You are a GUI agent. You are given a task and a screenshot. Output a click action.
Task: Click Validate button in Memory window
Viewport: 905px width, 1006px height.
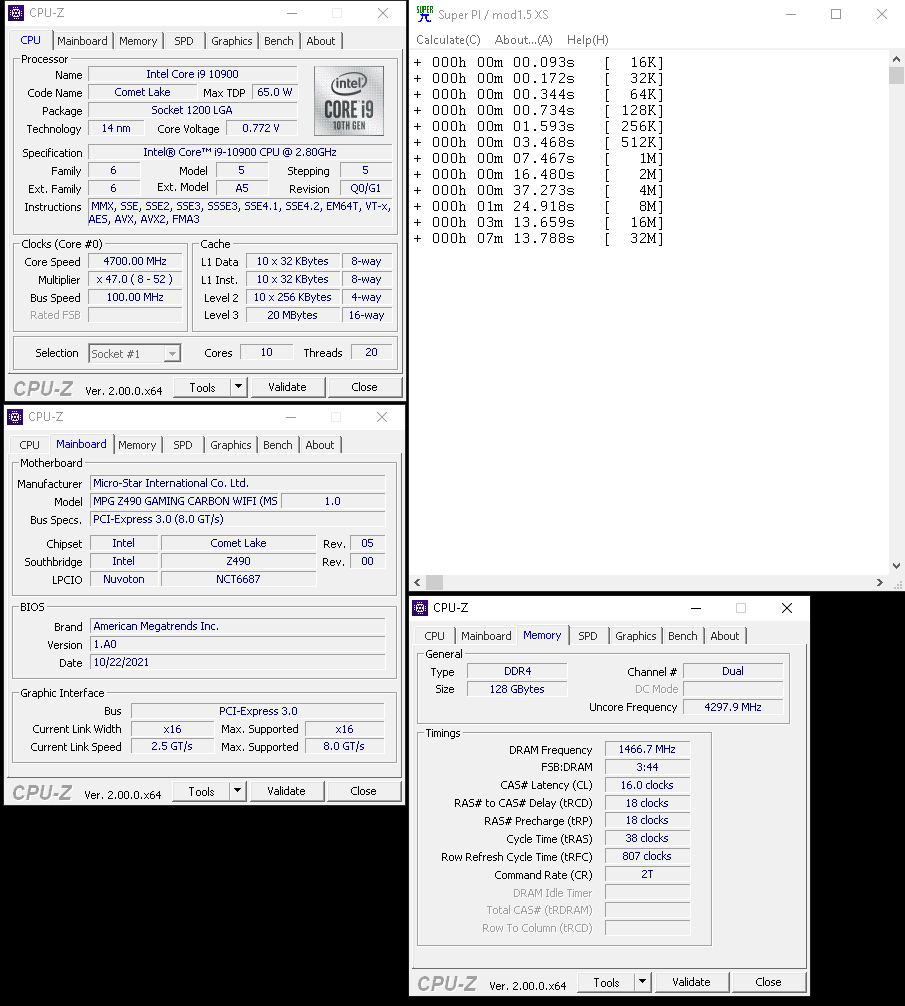[x=691, y=982]
